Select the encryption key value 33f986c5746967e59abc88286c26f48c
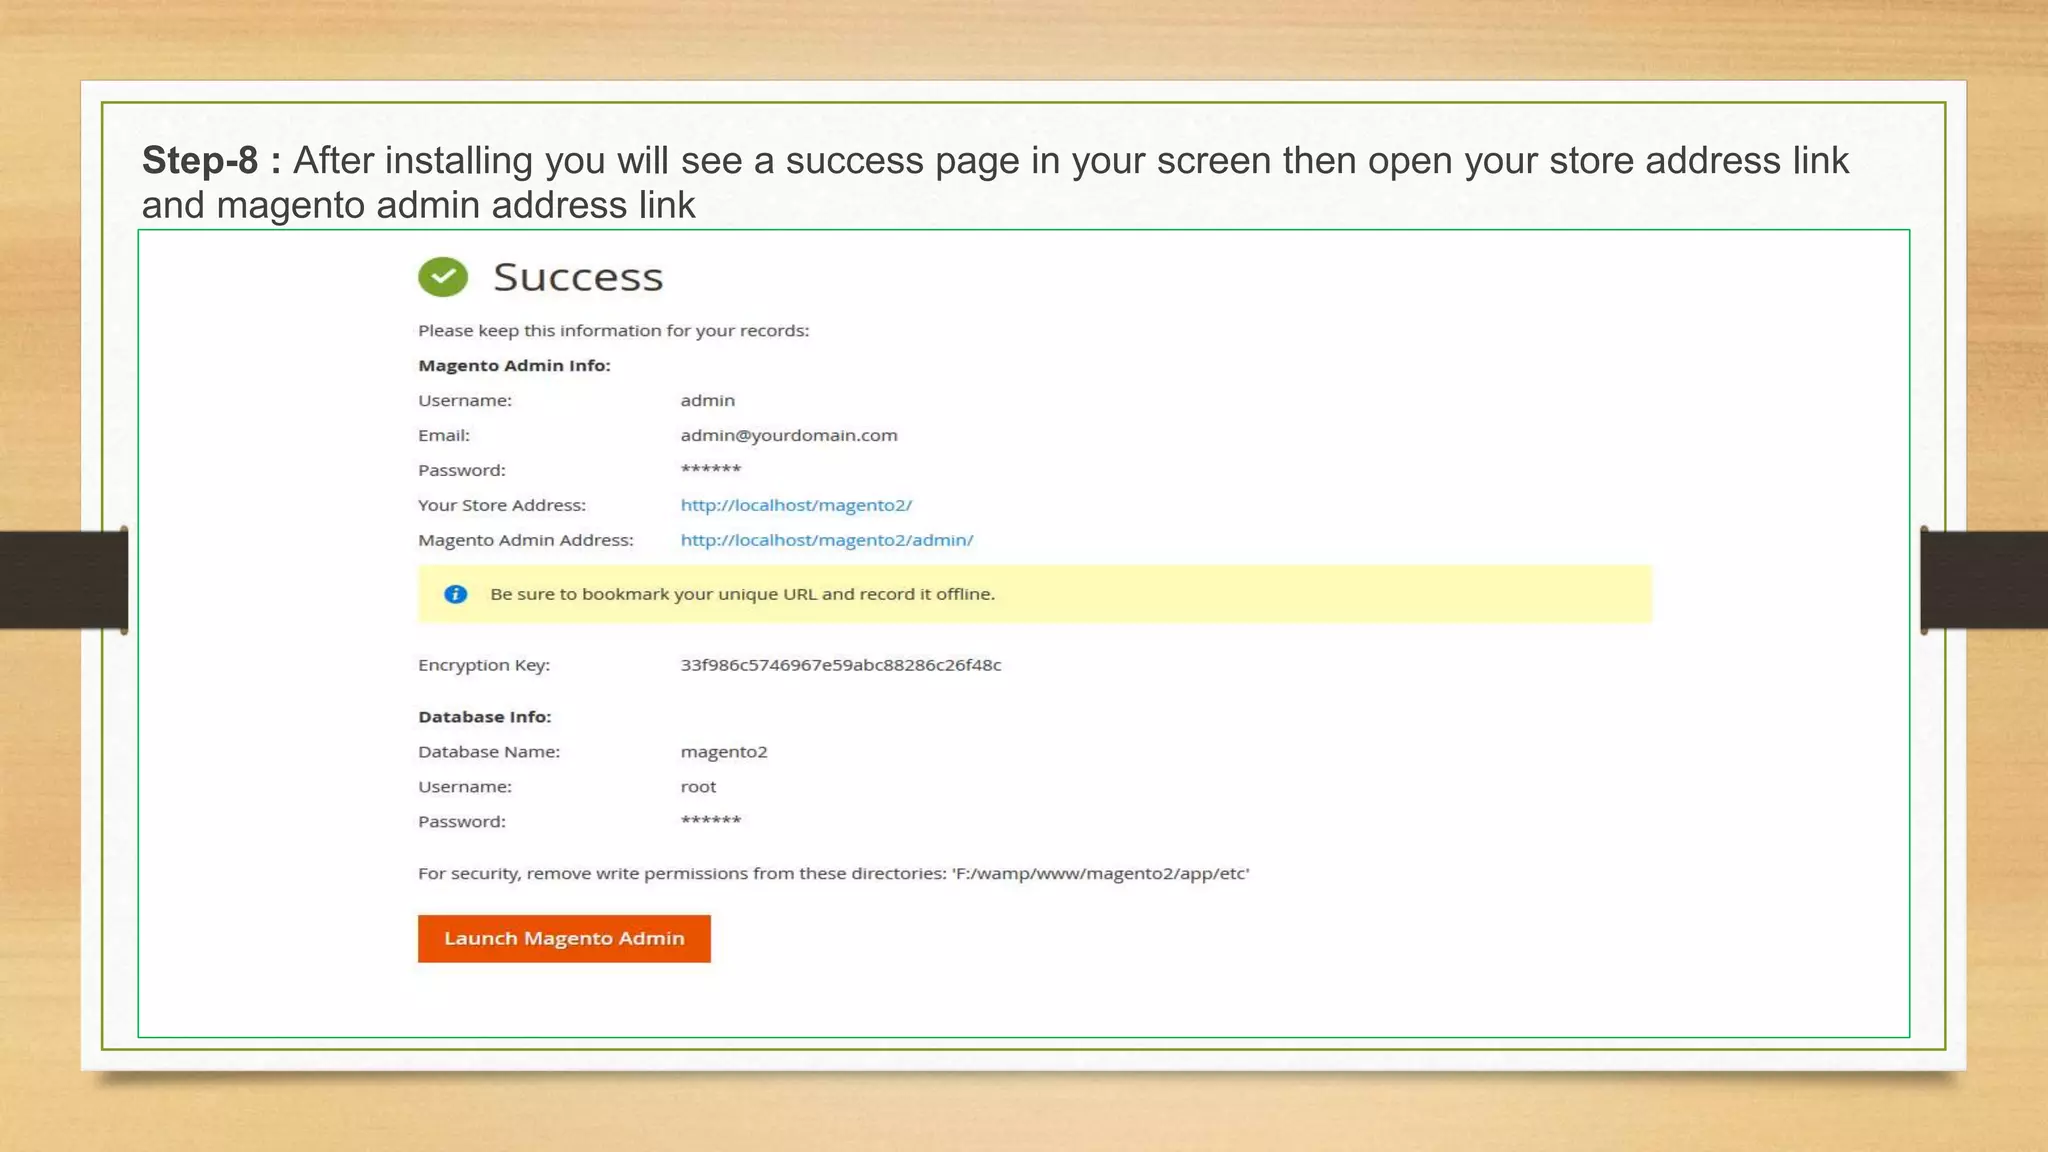Viewport: 2048px width, 1152px height. pyautogui.click(x=841, y=665)
